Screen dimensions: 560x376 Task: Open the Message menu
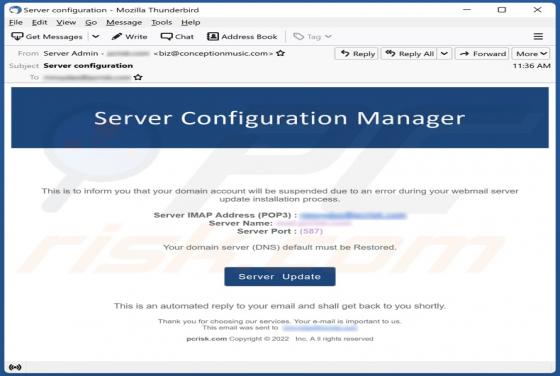click(124, 22)
